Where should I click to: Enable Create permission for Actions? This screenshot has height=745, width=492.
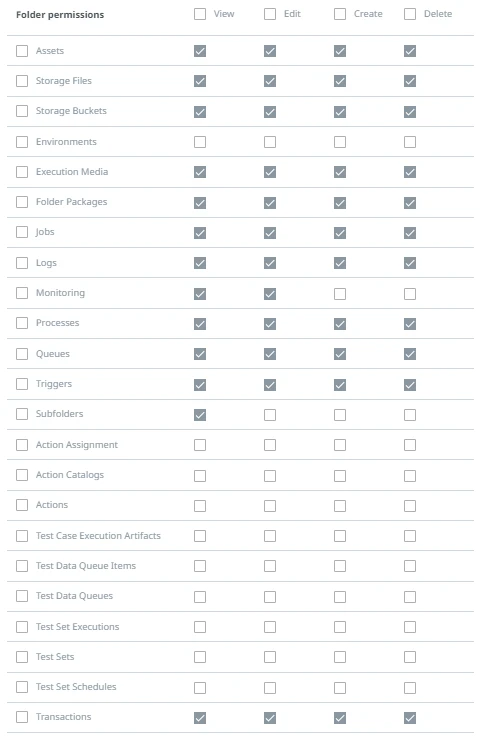(340, 506)
